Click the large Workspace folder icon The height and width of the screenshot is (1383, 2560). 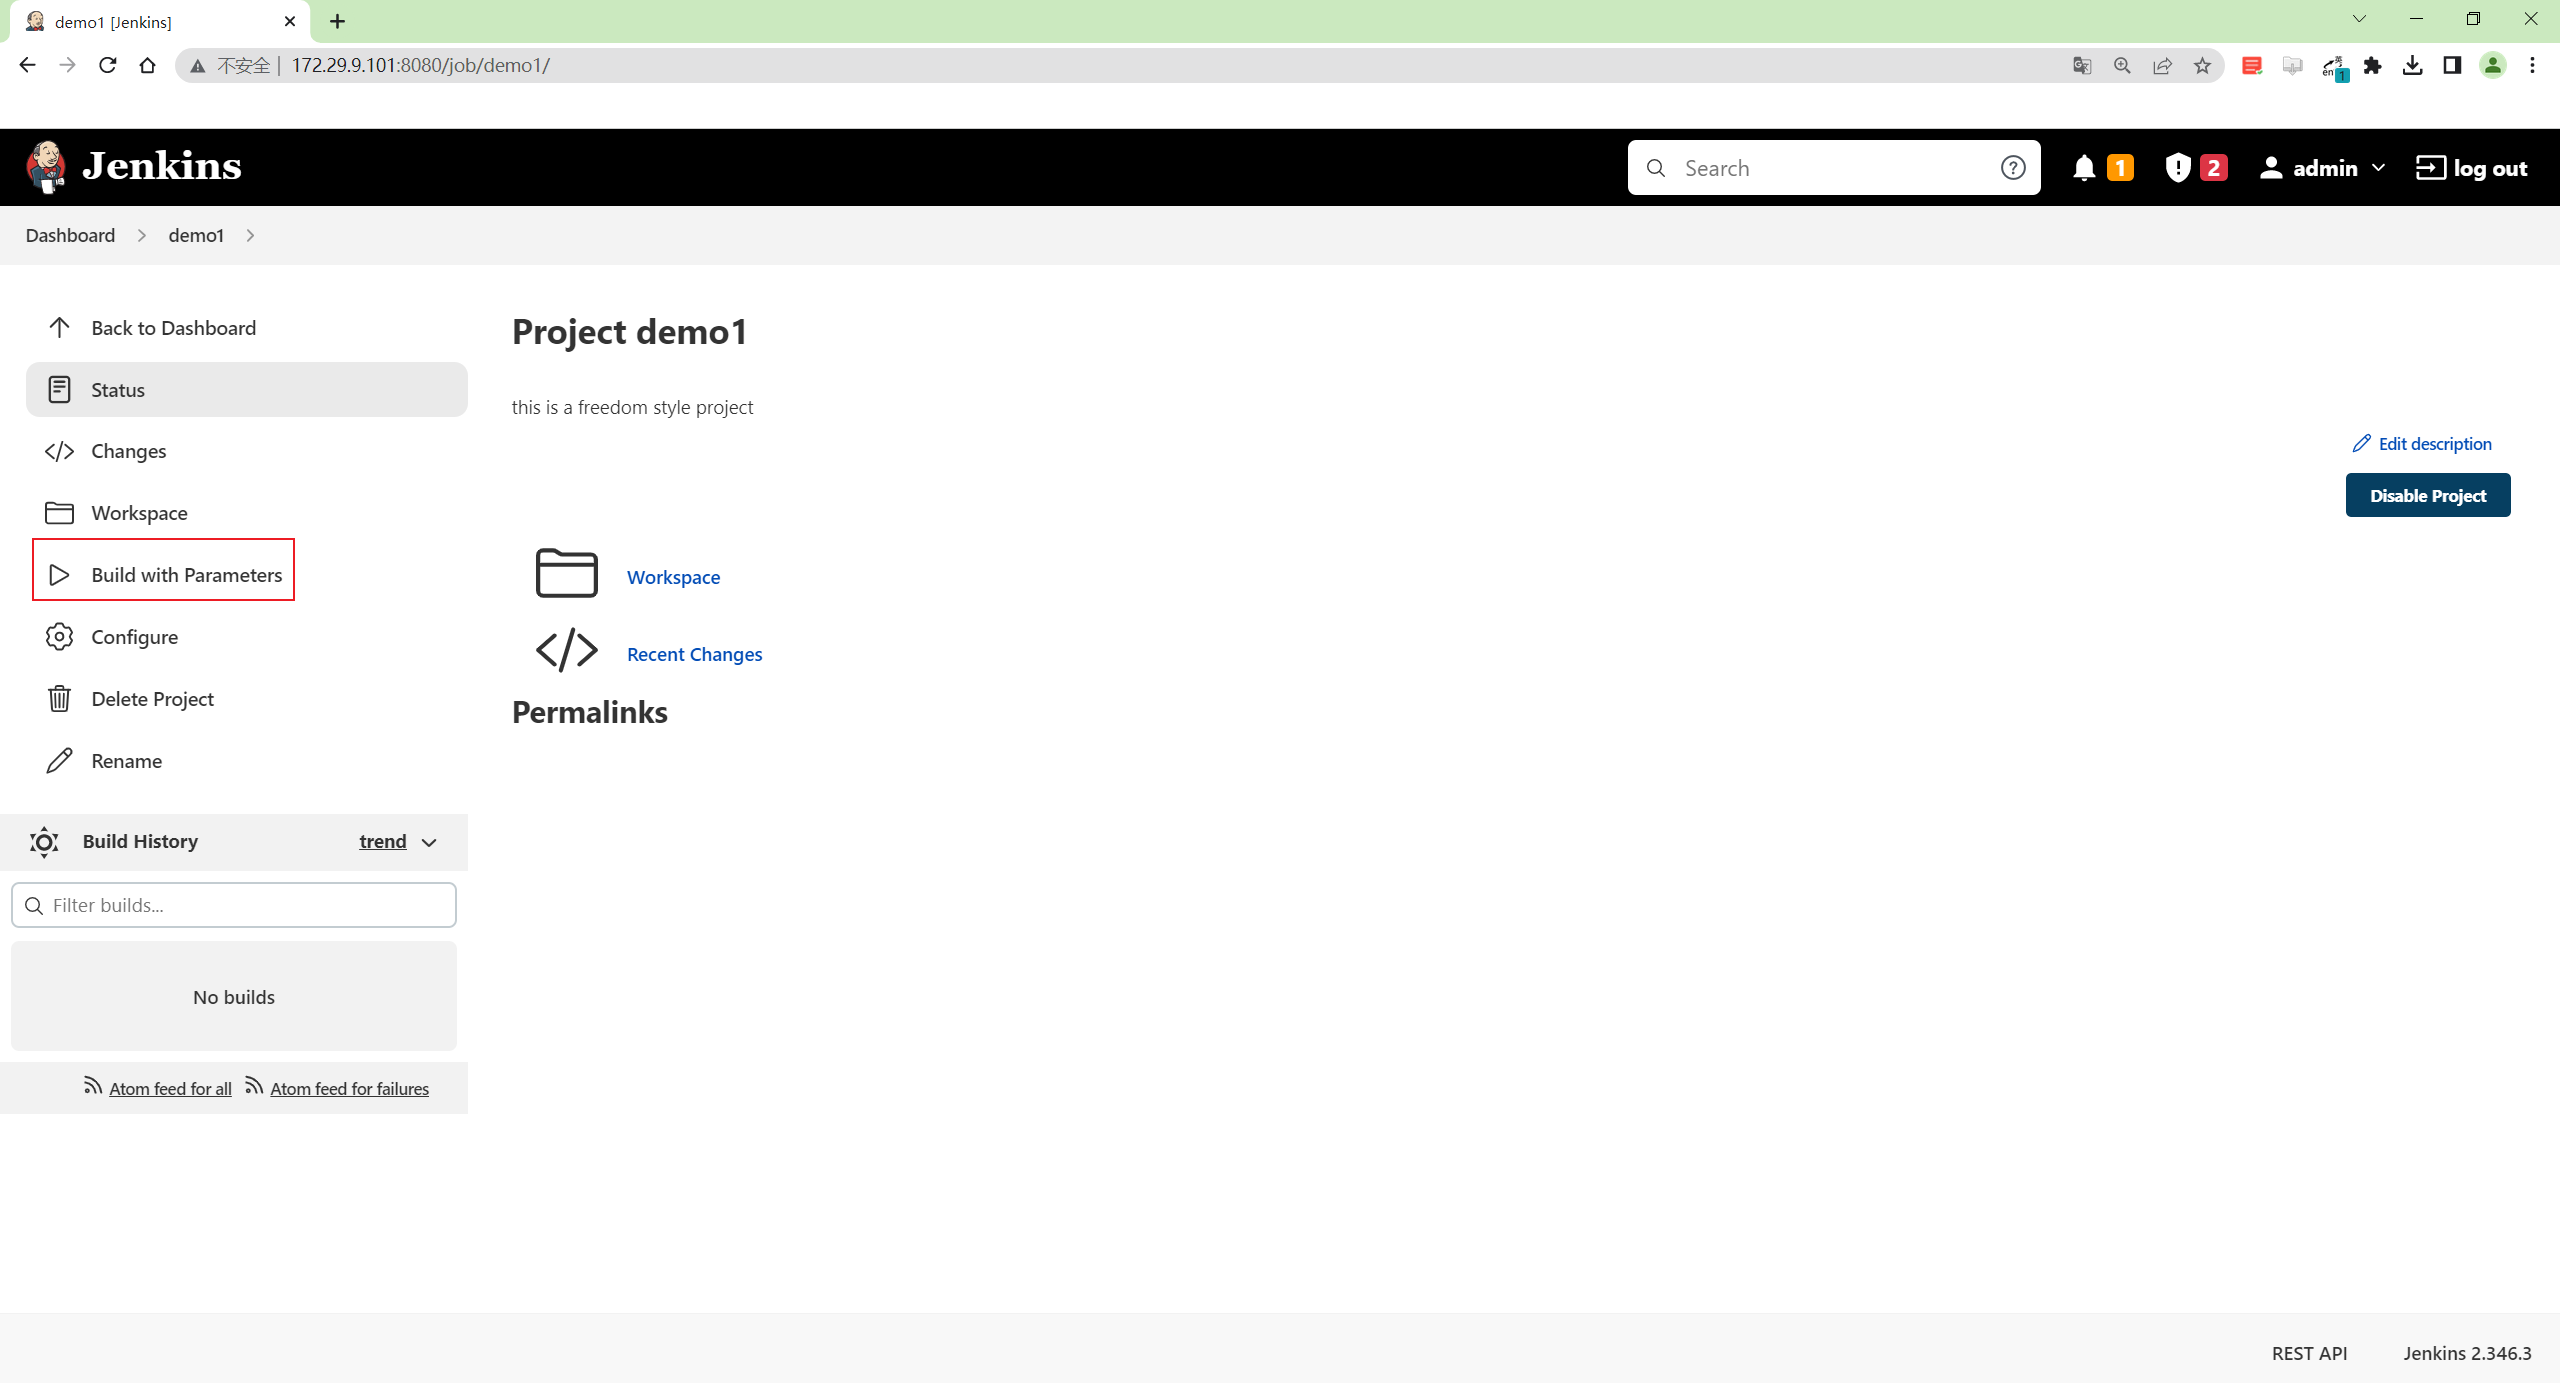[x=567, y=573]
